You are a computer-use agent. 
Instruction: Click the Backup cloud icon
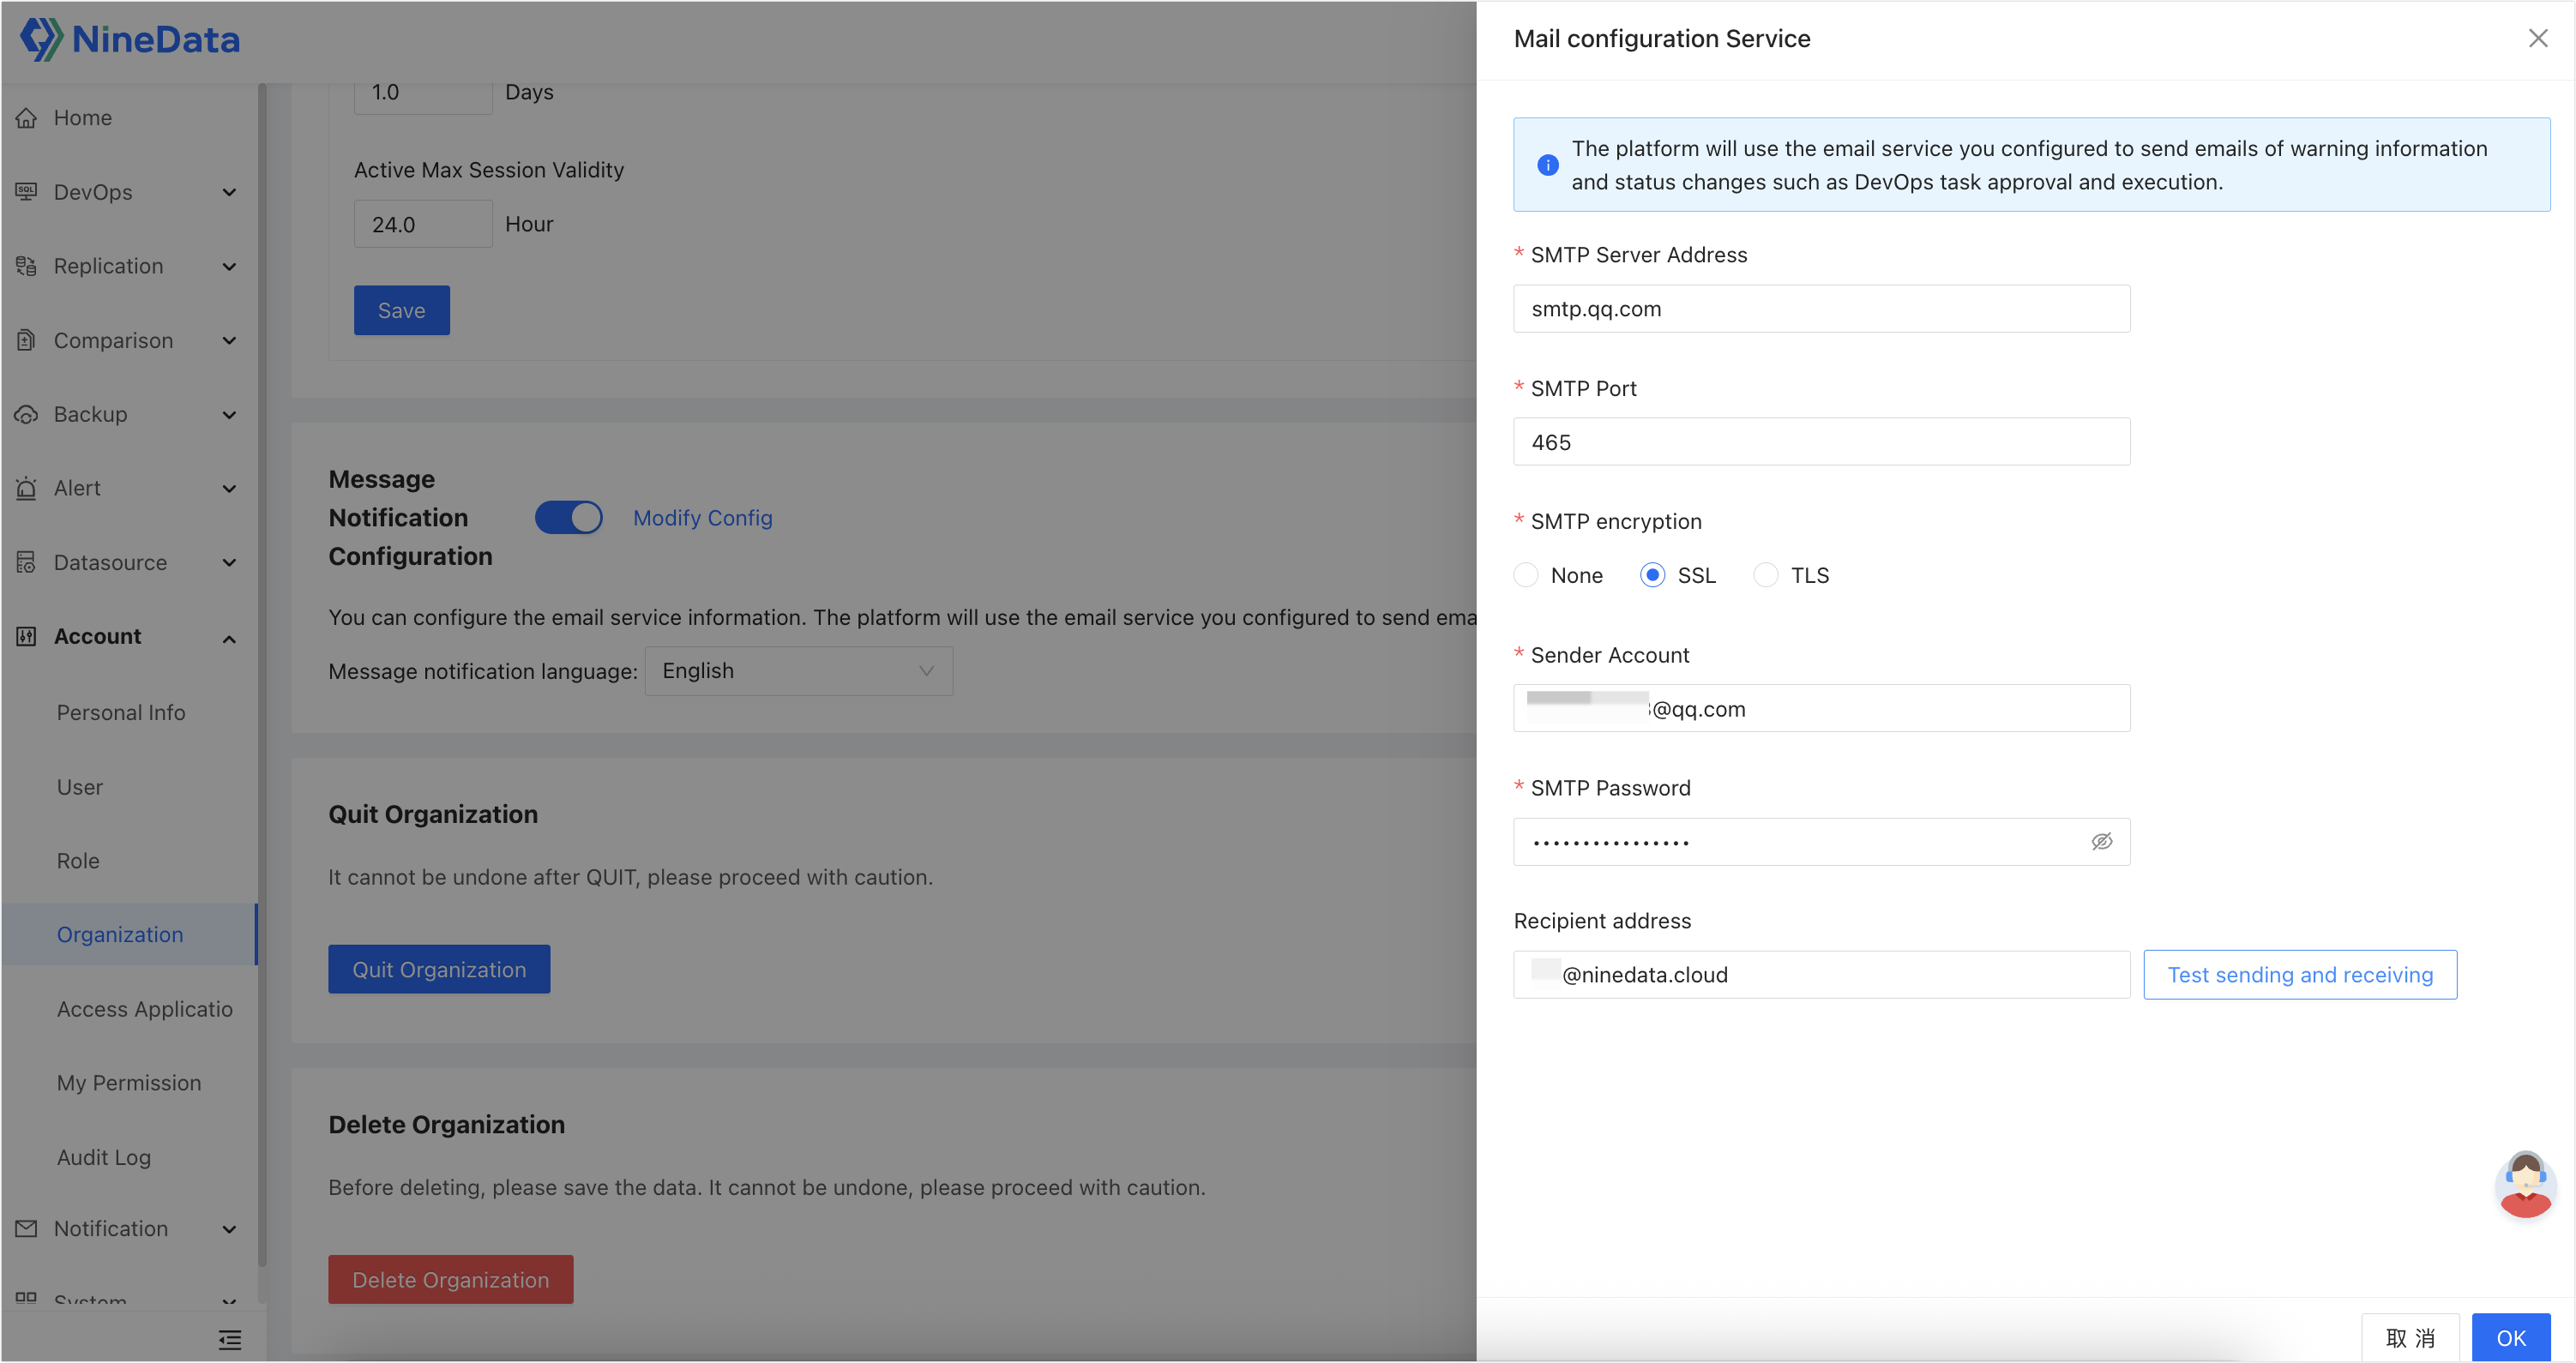pyautogui.click(x=27, y=414)
